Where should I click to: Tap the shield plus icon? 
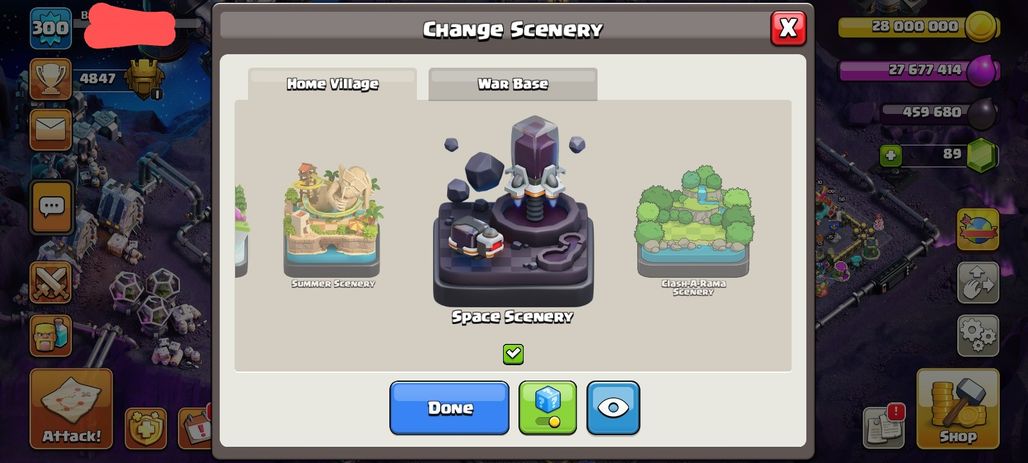(x=146, y=428)
